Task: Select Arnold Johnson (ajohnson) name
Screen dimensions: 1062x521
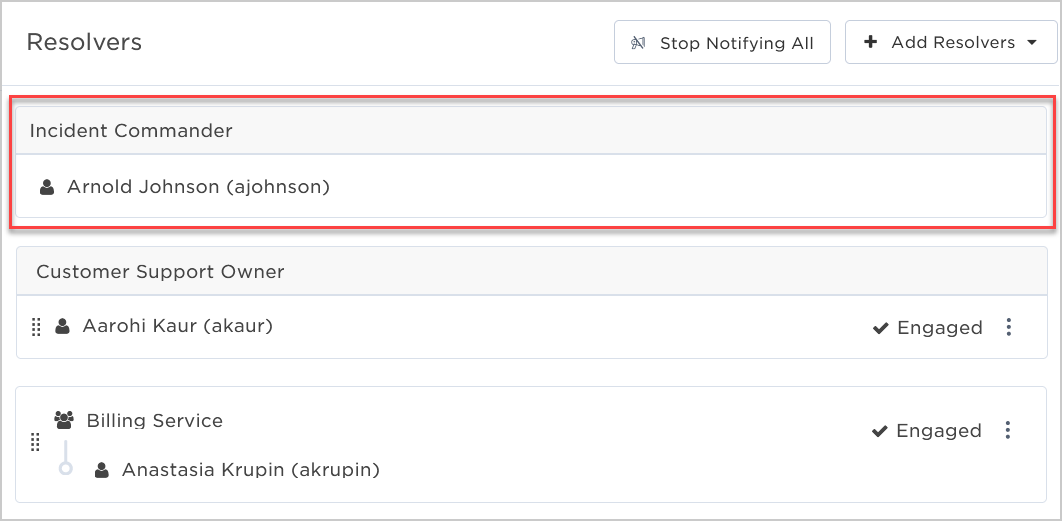Action: point(198,187)
